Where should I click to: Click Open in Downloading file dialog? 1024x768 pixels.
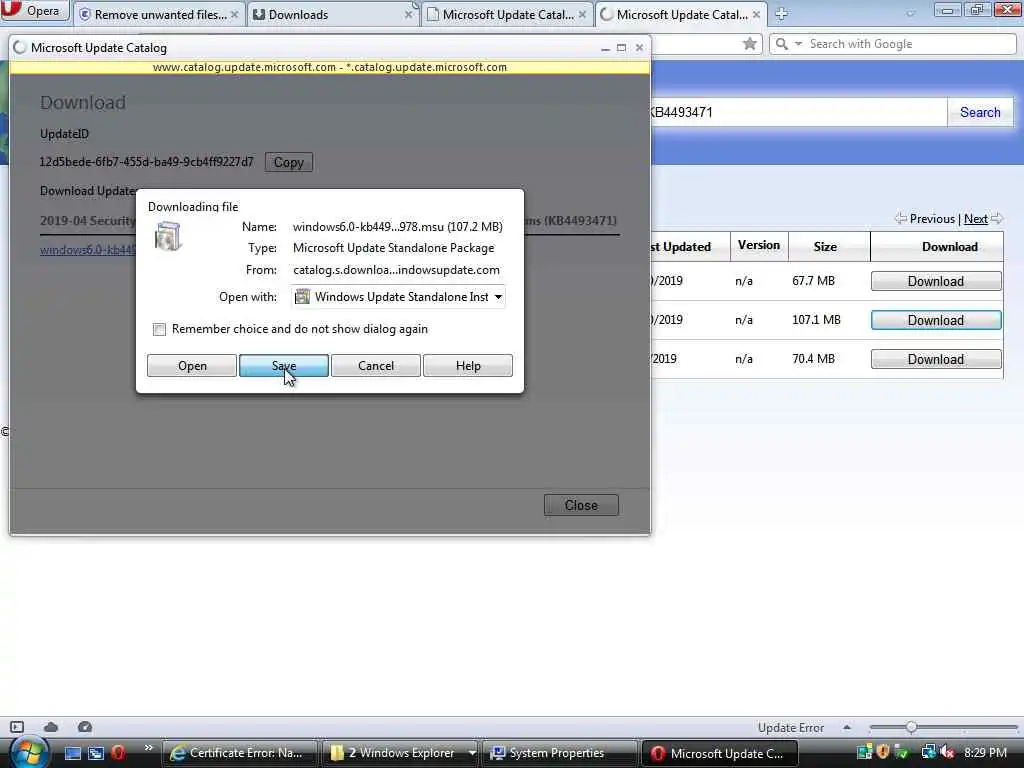(192, 366)
